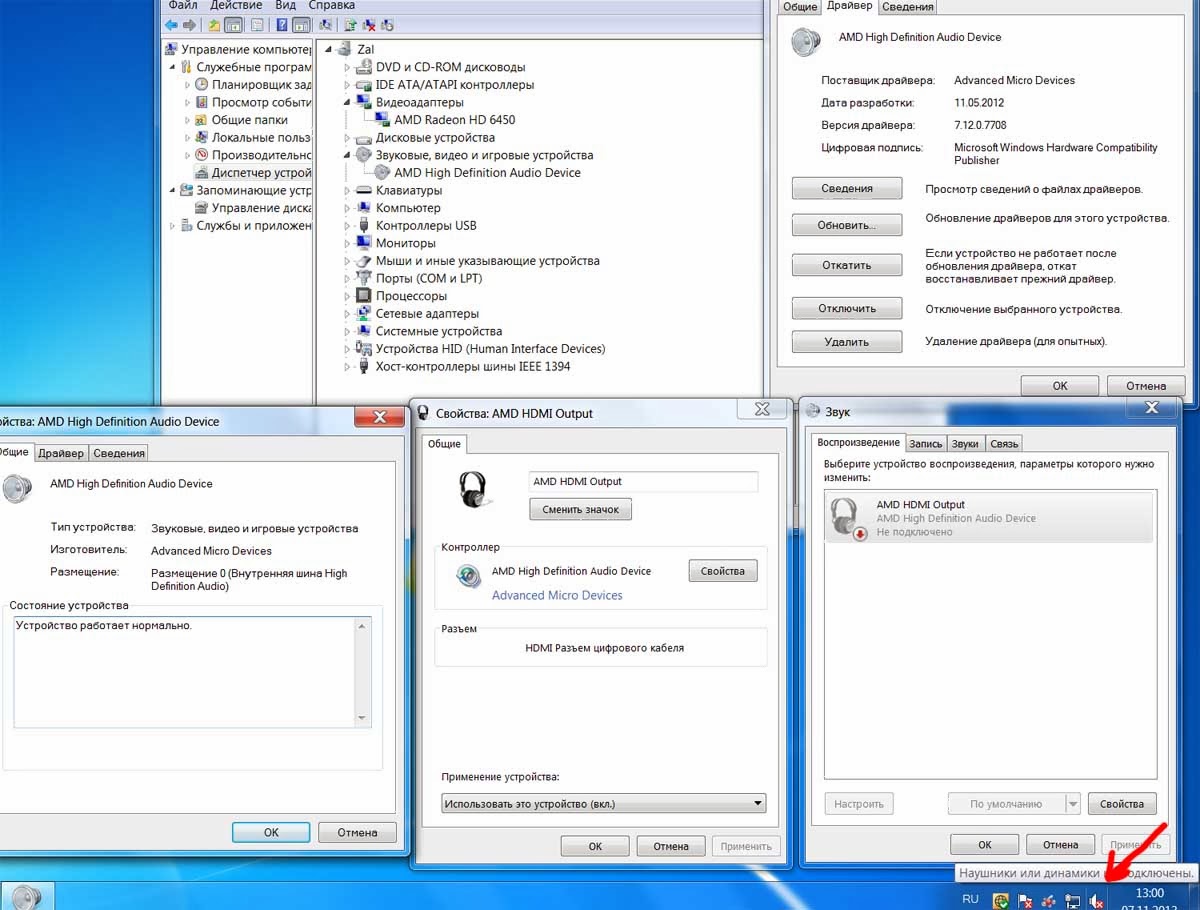1200x910 pixels.
Task: Collapse Звуковые, видео и игровые устройства node
Action: coord(347,155)
